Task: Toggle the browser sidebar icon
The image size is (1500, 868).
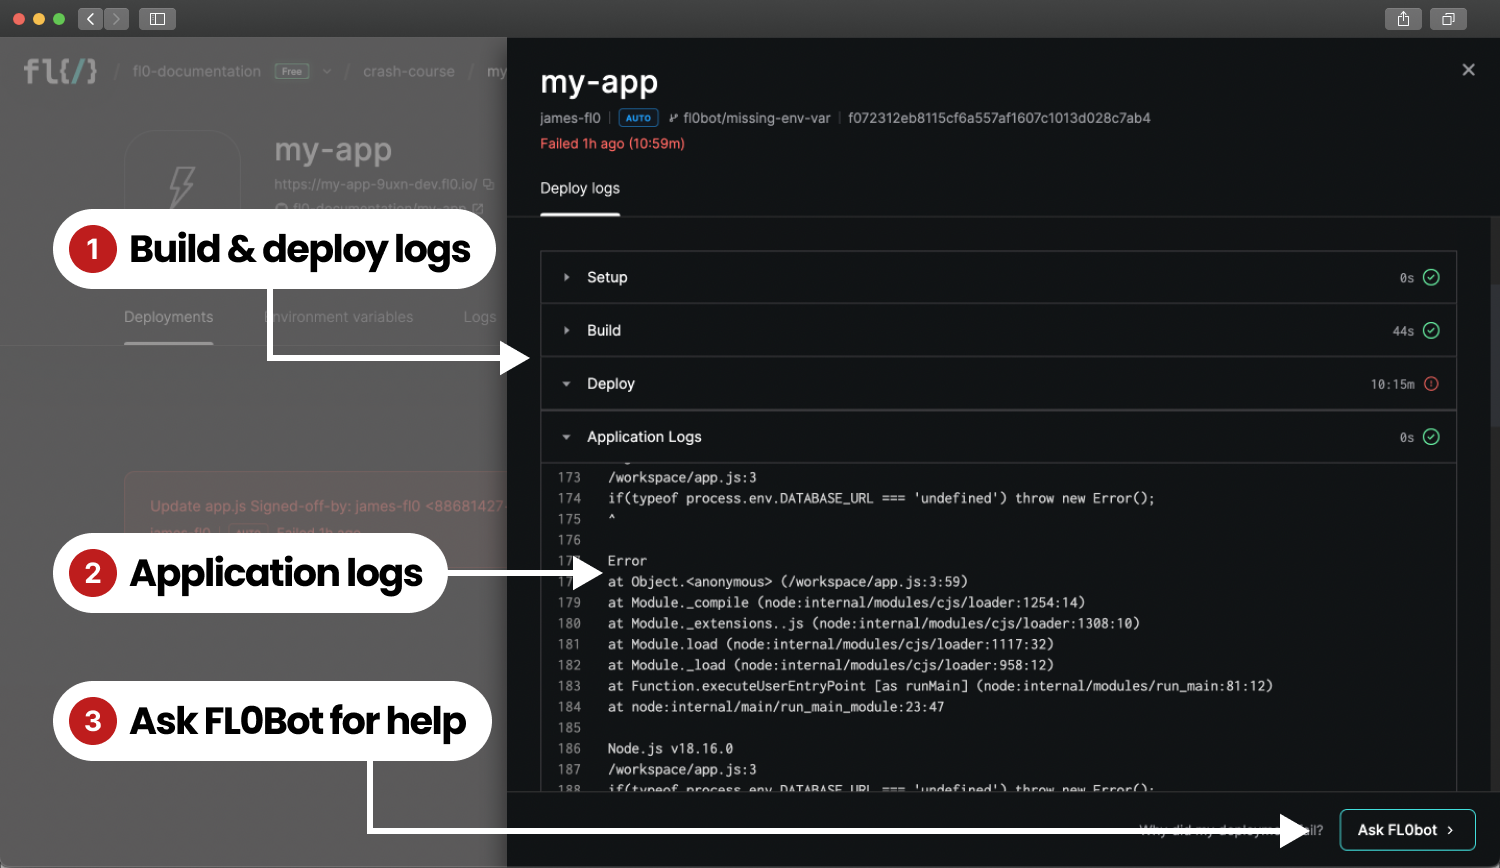Action: (157, 18)
